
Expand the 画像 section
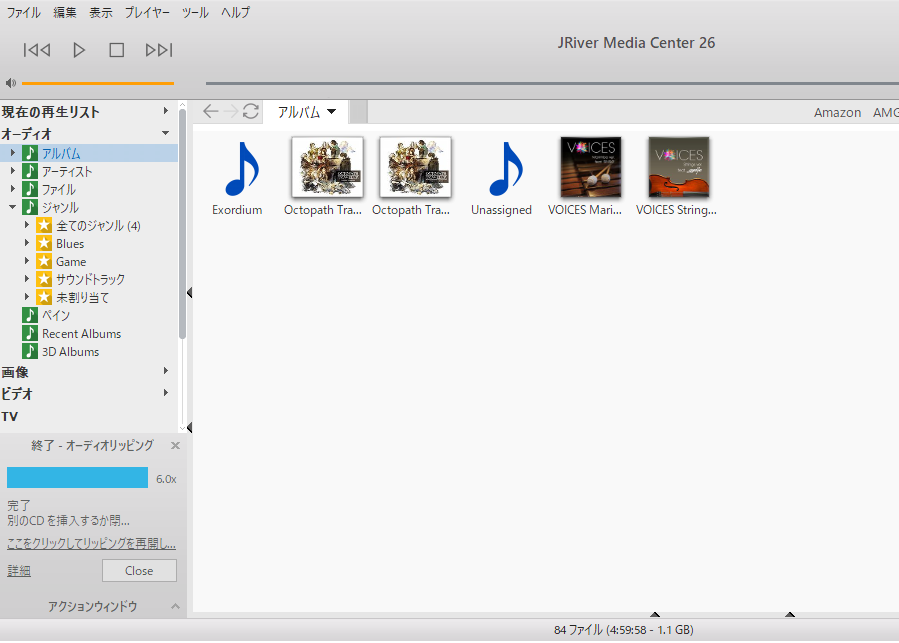point(166,371)
